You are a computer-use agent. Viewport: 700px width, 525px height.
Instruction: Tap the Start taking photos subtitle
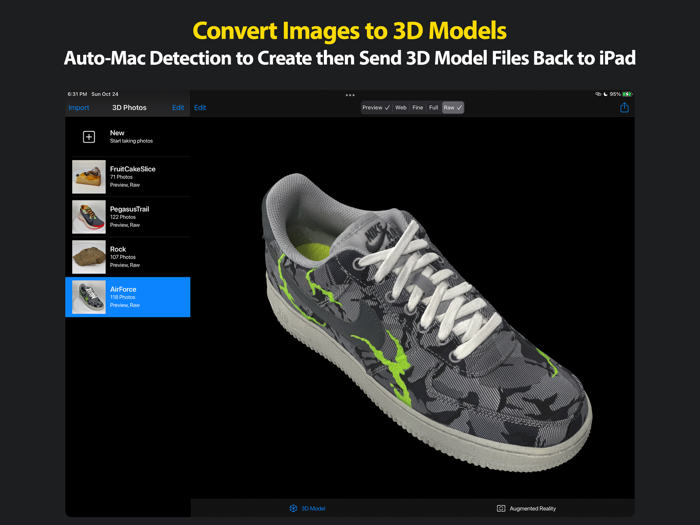click(131, 141)
